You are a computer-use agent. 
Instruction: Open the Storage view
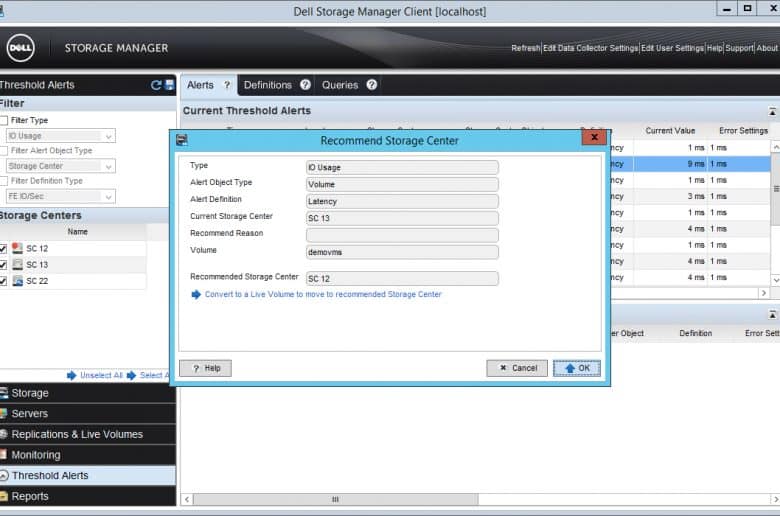tap(88, 393)
